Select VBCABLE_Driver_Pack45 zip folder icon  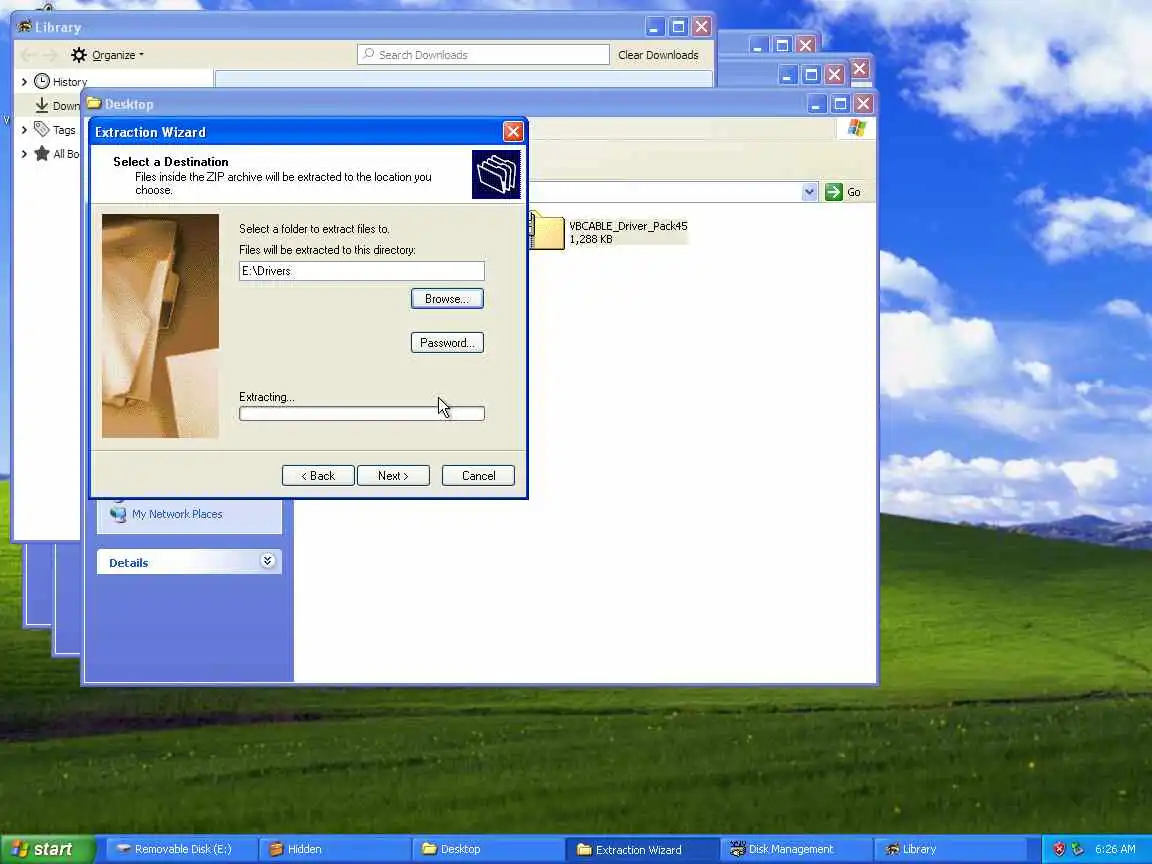(x=547, y=231)
